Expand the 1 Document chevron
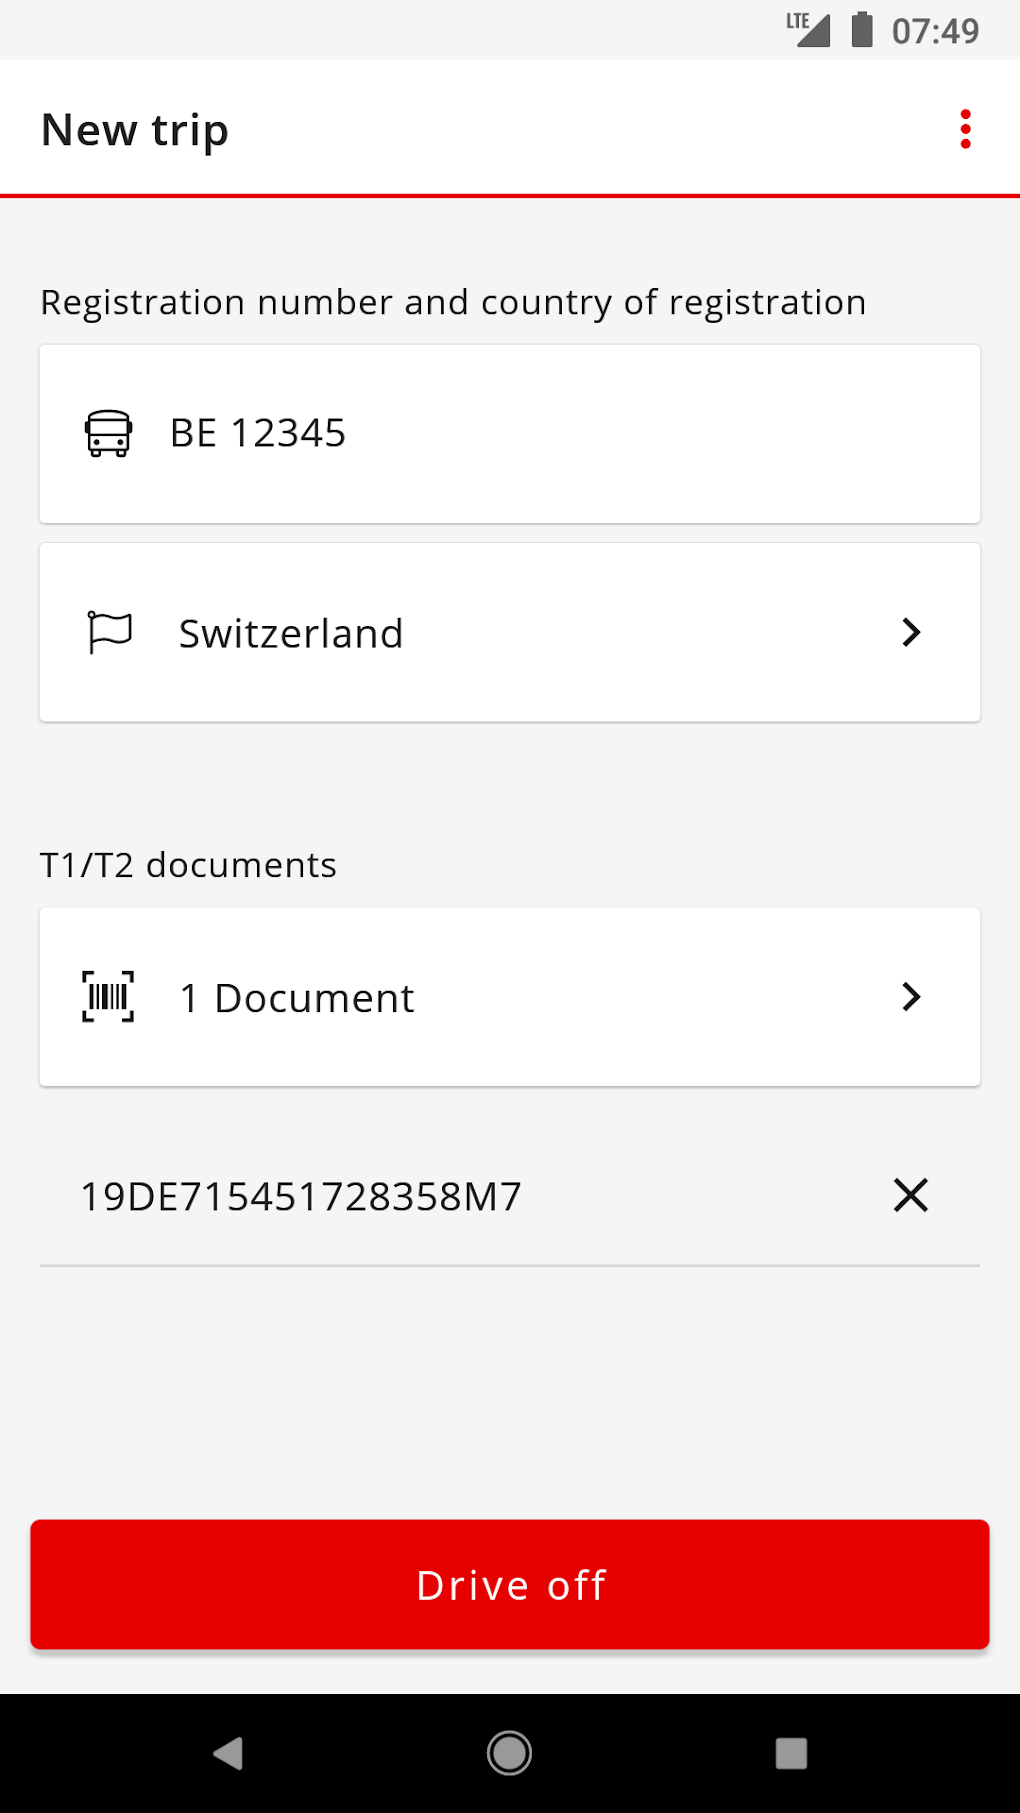1020x1813 pixels. tap(910, 997)
